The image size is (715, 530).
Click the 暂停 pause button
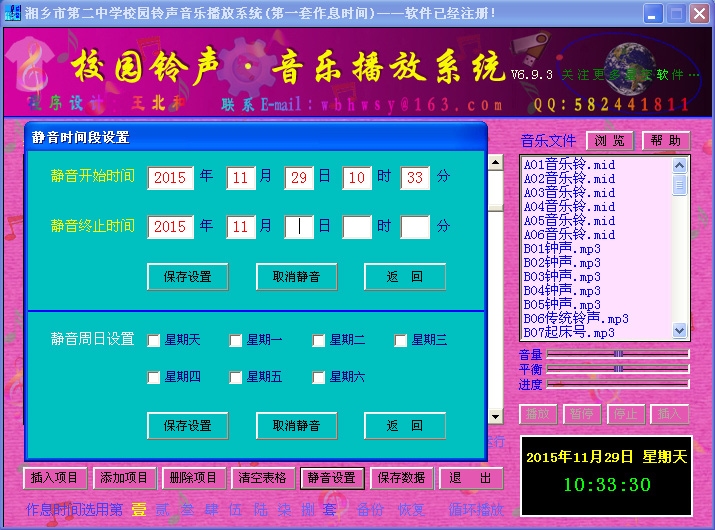(x=582, y=414)
